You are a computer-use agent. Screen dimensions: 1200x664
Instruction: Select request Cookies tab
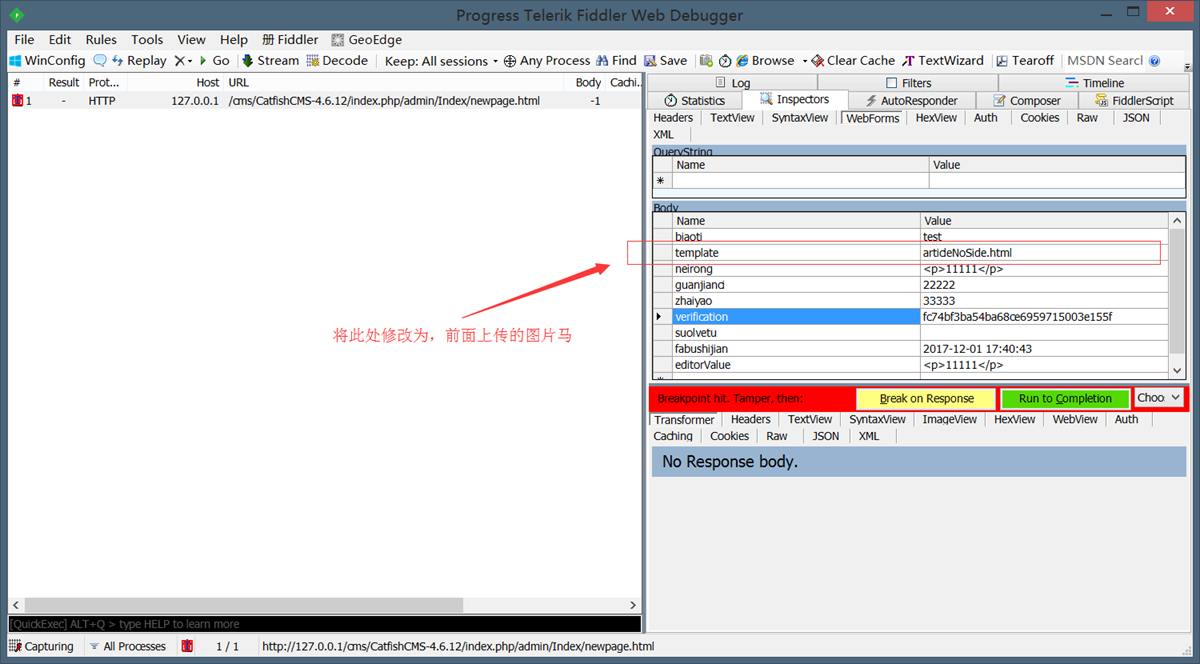[x=1040, y=118]
